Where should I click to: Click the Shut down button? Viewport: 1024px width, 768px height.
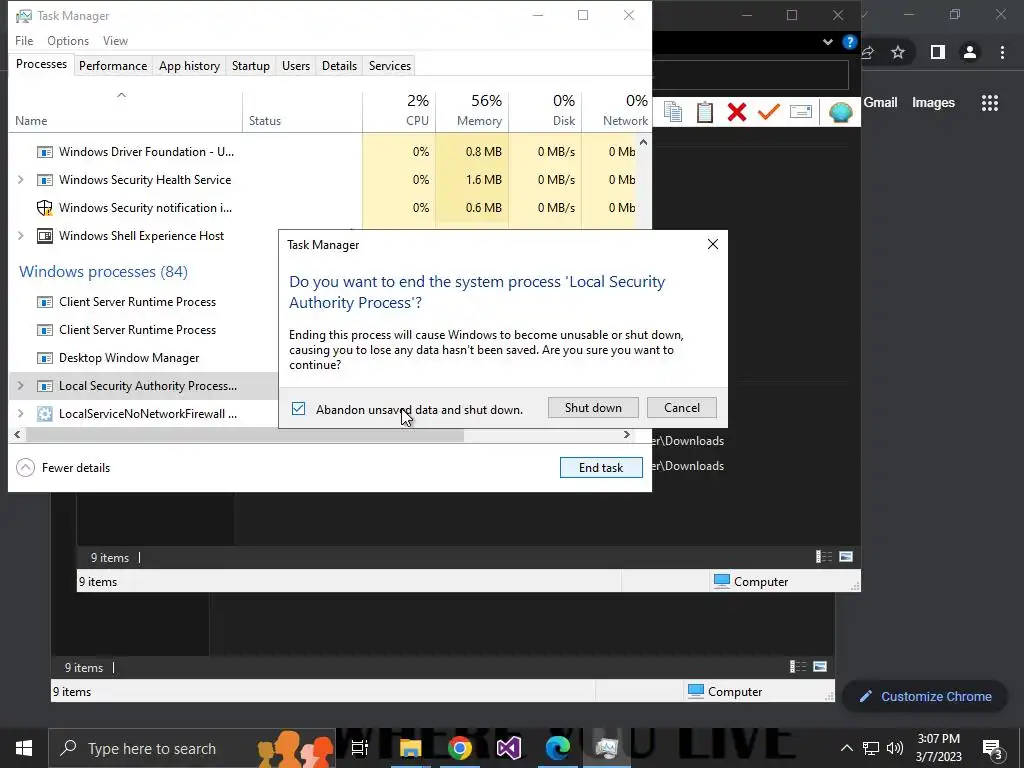(593, 408)
